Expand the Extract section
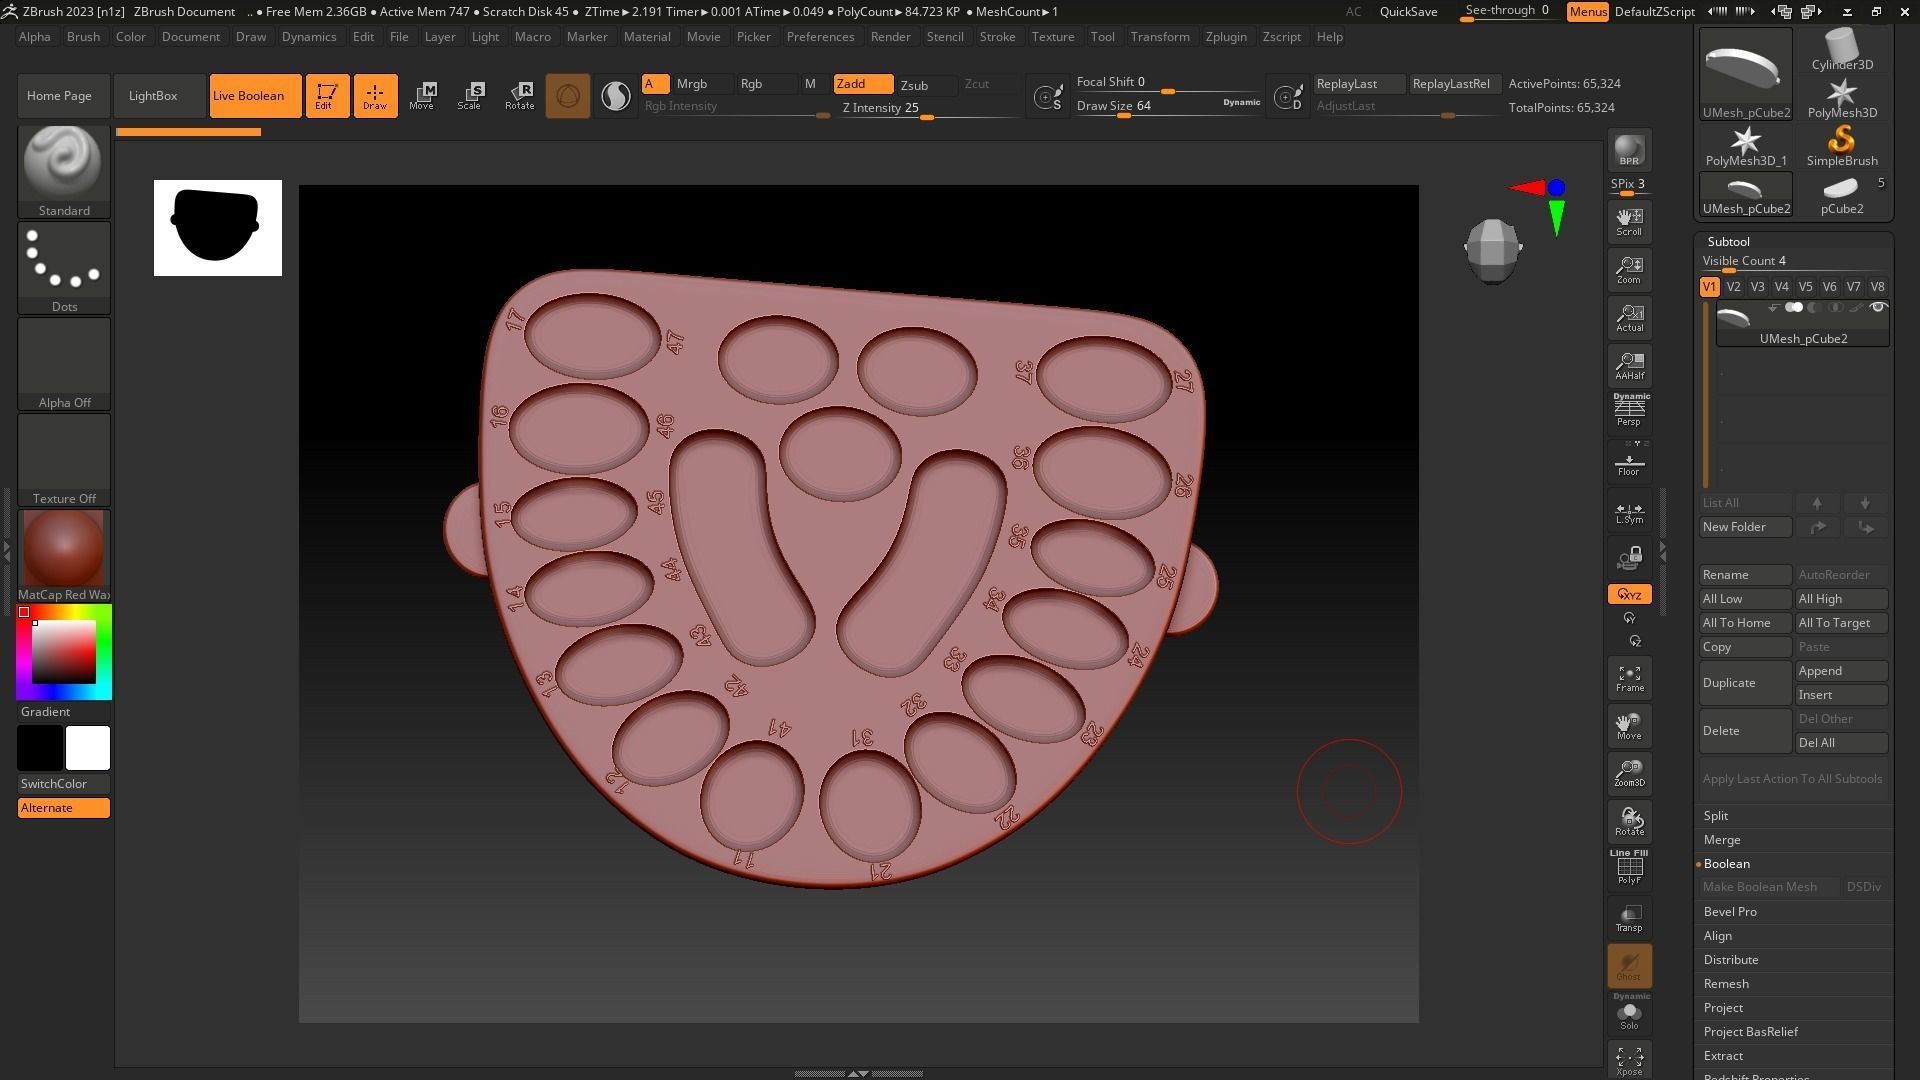This screenshot has width=1920, height=1080. [x=1723, y=1056]
